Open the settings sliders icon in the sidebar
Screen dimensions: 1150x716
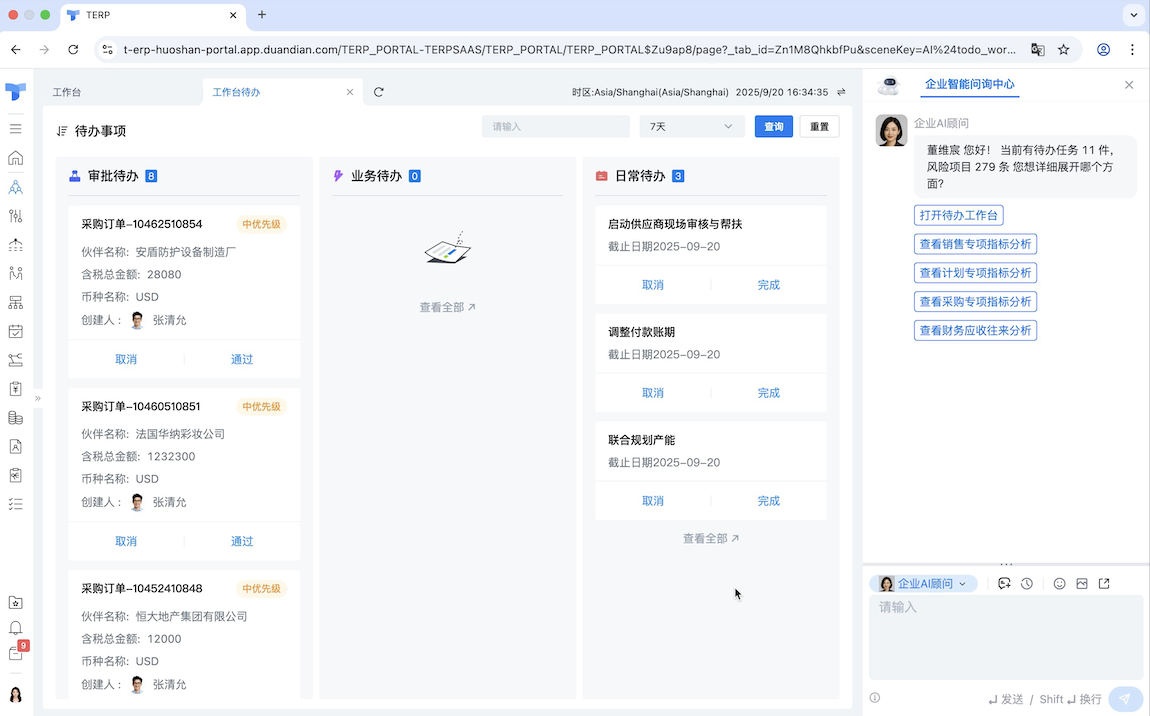point(15,214)
